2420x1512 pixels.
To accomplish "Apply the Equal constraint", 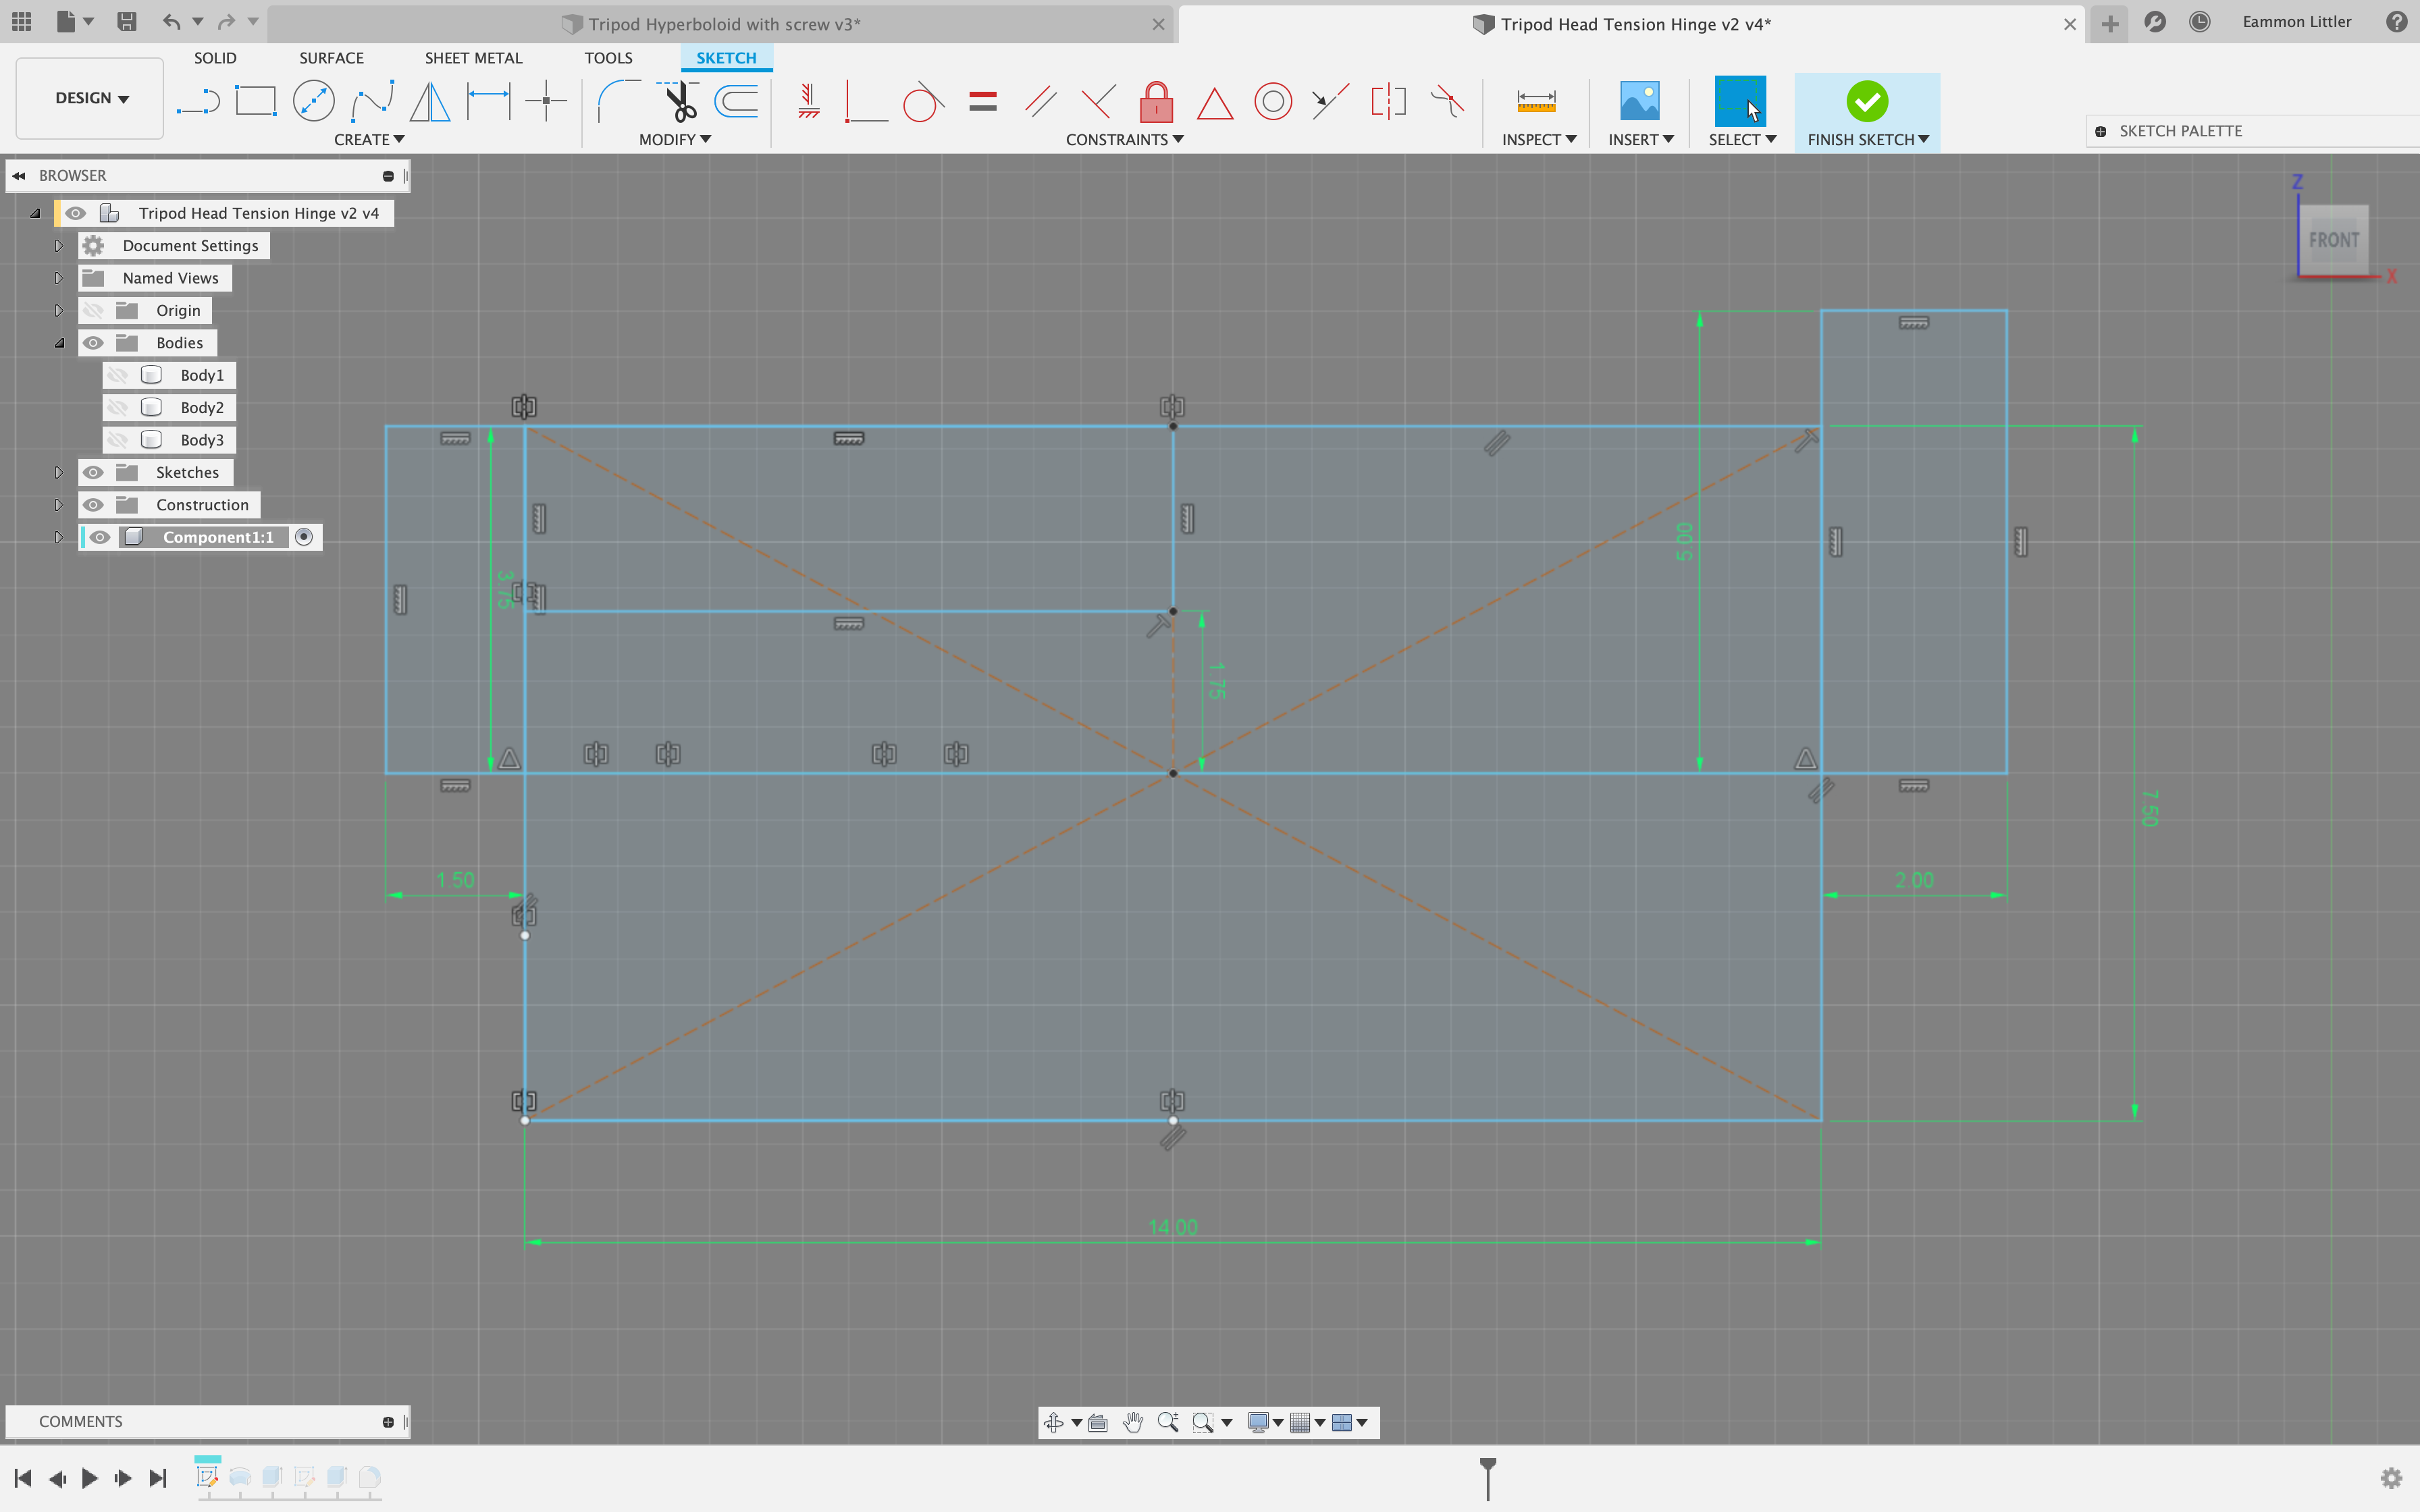I will click(982, 101).
